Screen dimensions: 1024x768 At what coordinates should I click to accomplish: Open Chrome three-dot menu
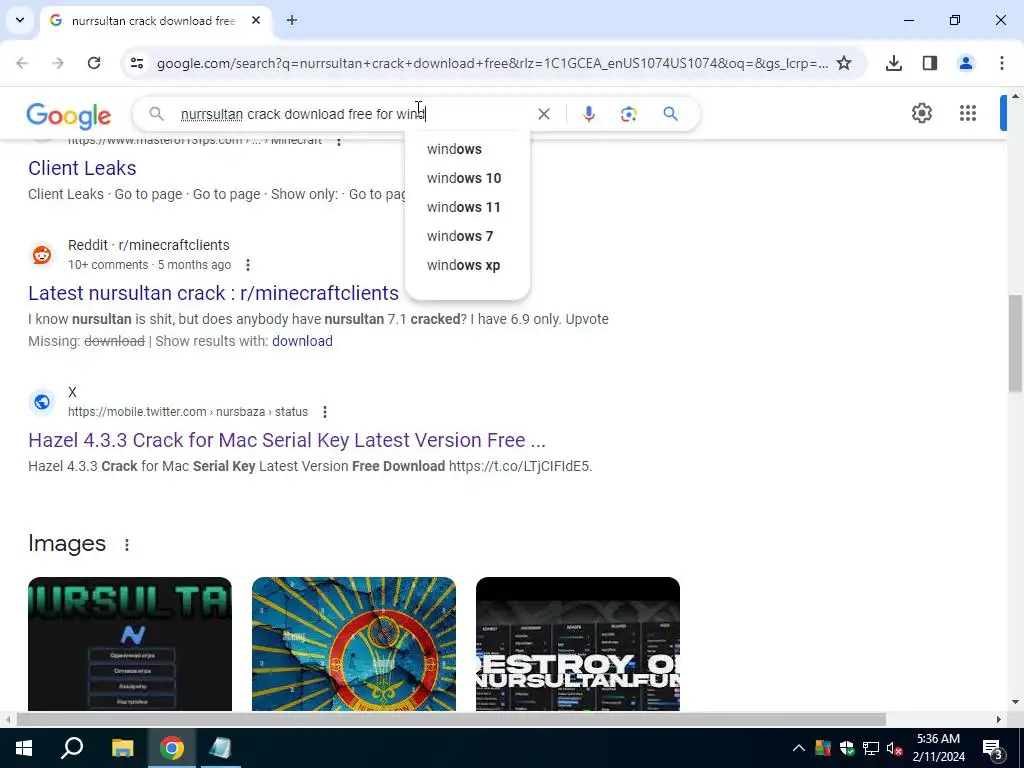pyautogui.click(x=1001, y=63)
